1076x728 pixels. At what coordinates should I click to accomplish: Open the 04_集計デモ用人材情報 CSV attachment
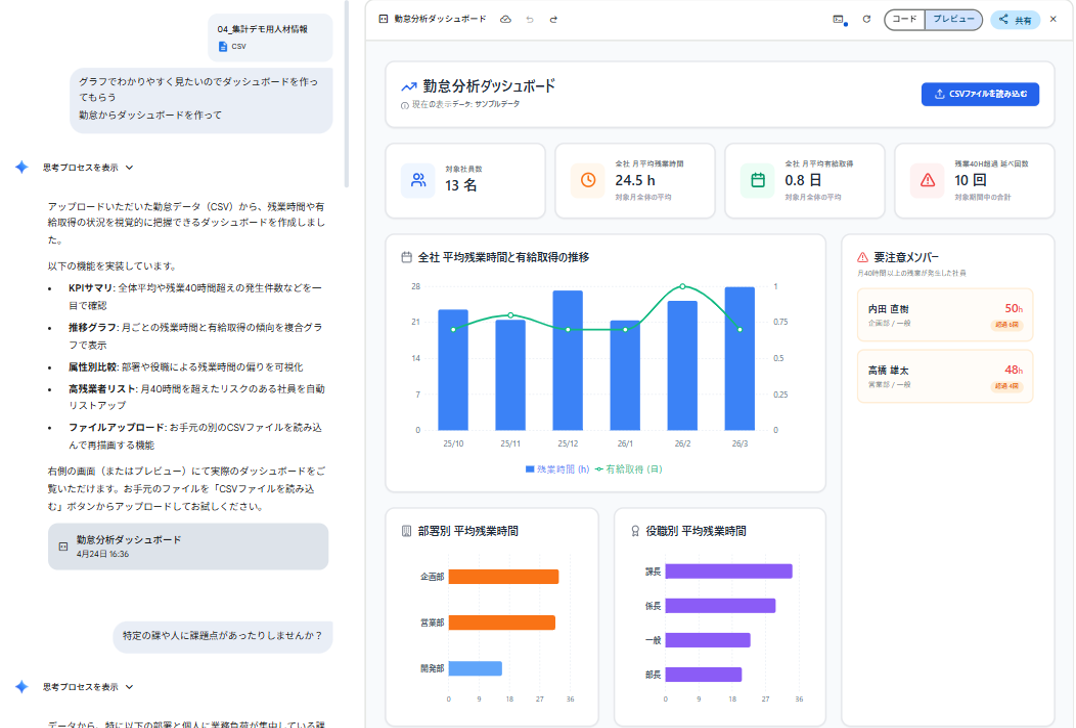(x=270, y=37)
